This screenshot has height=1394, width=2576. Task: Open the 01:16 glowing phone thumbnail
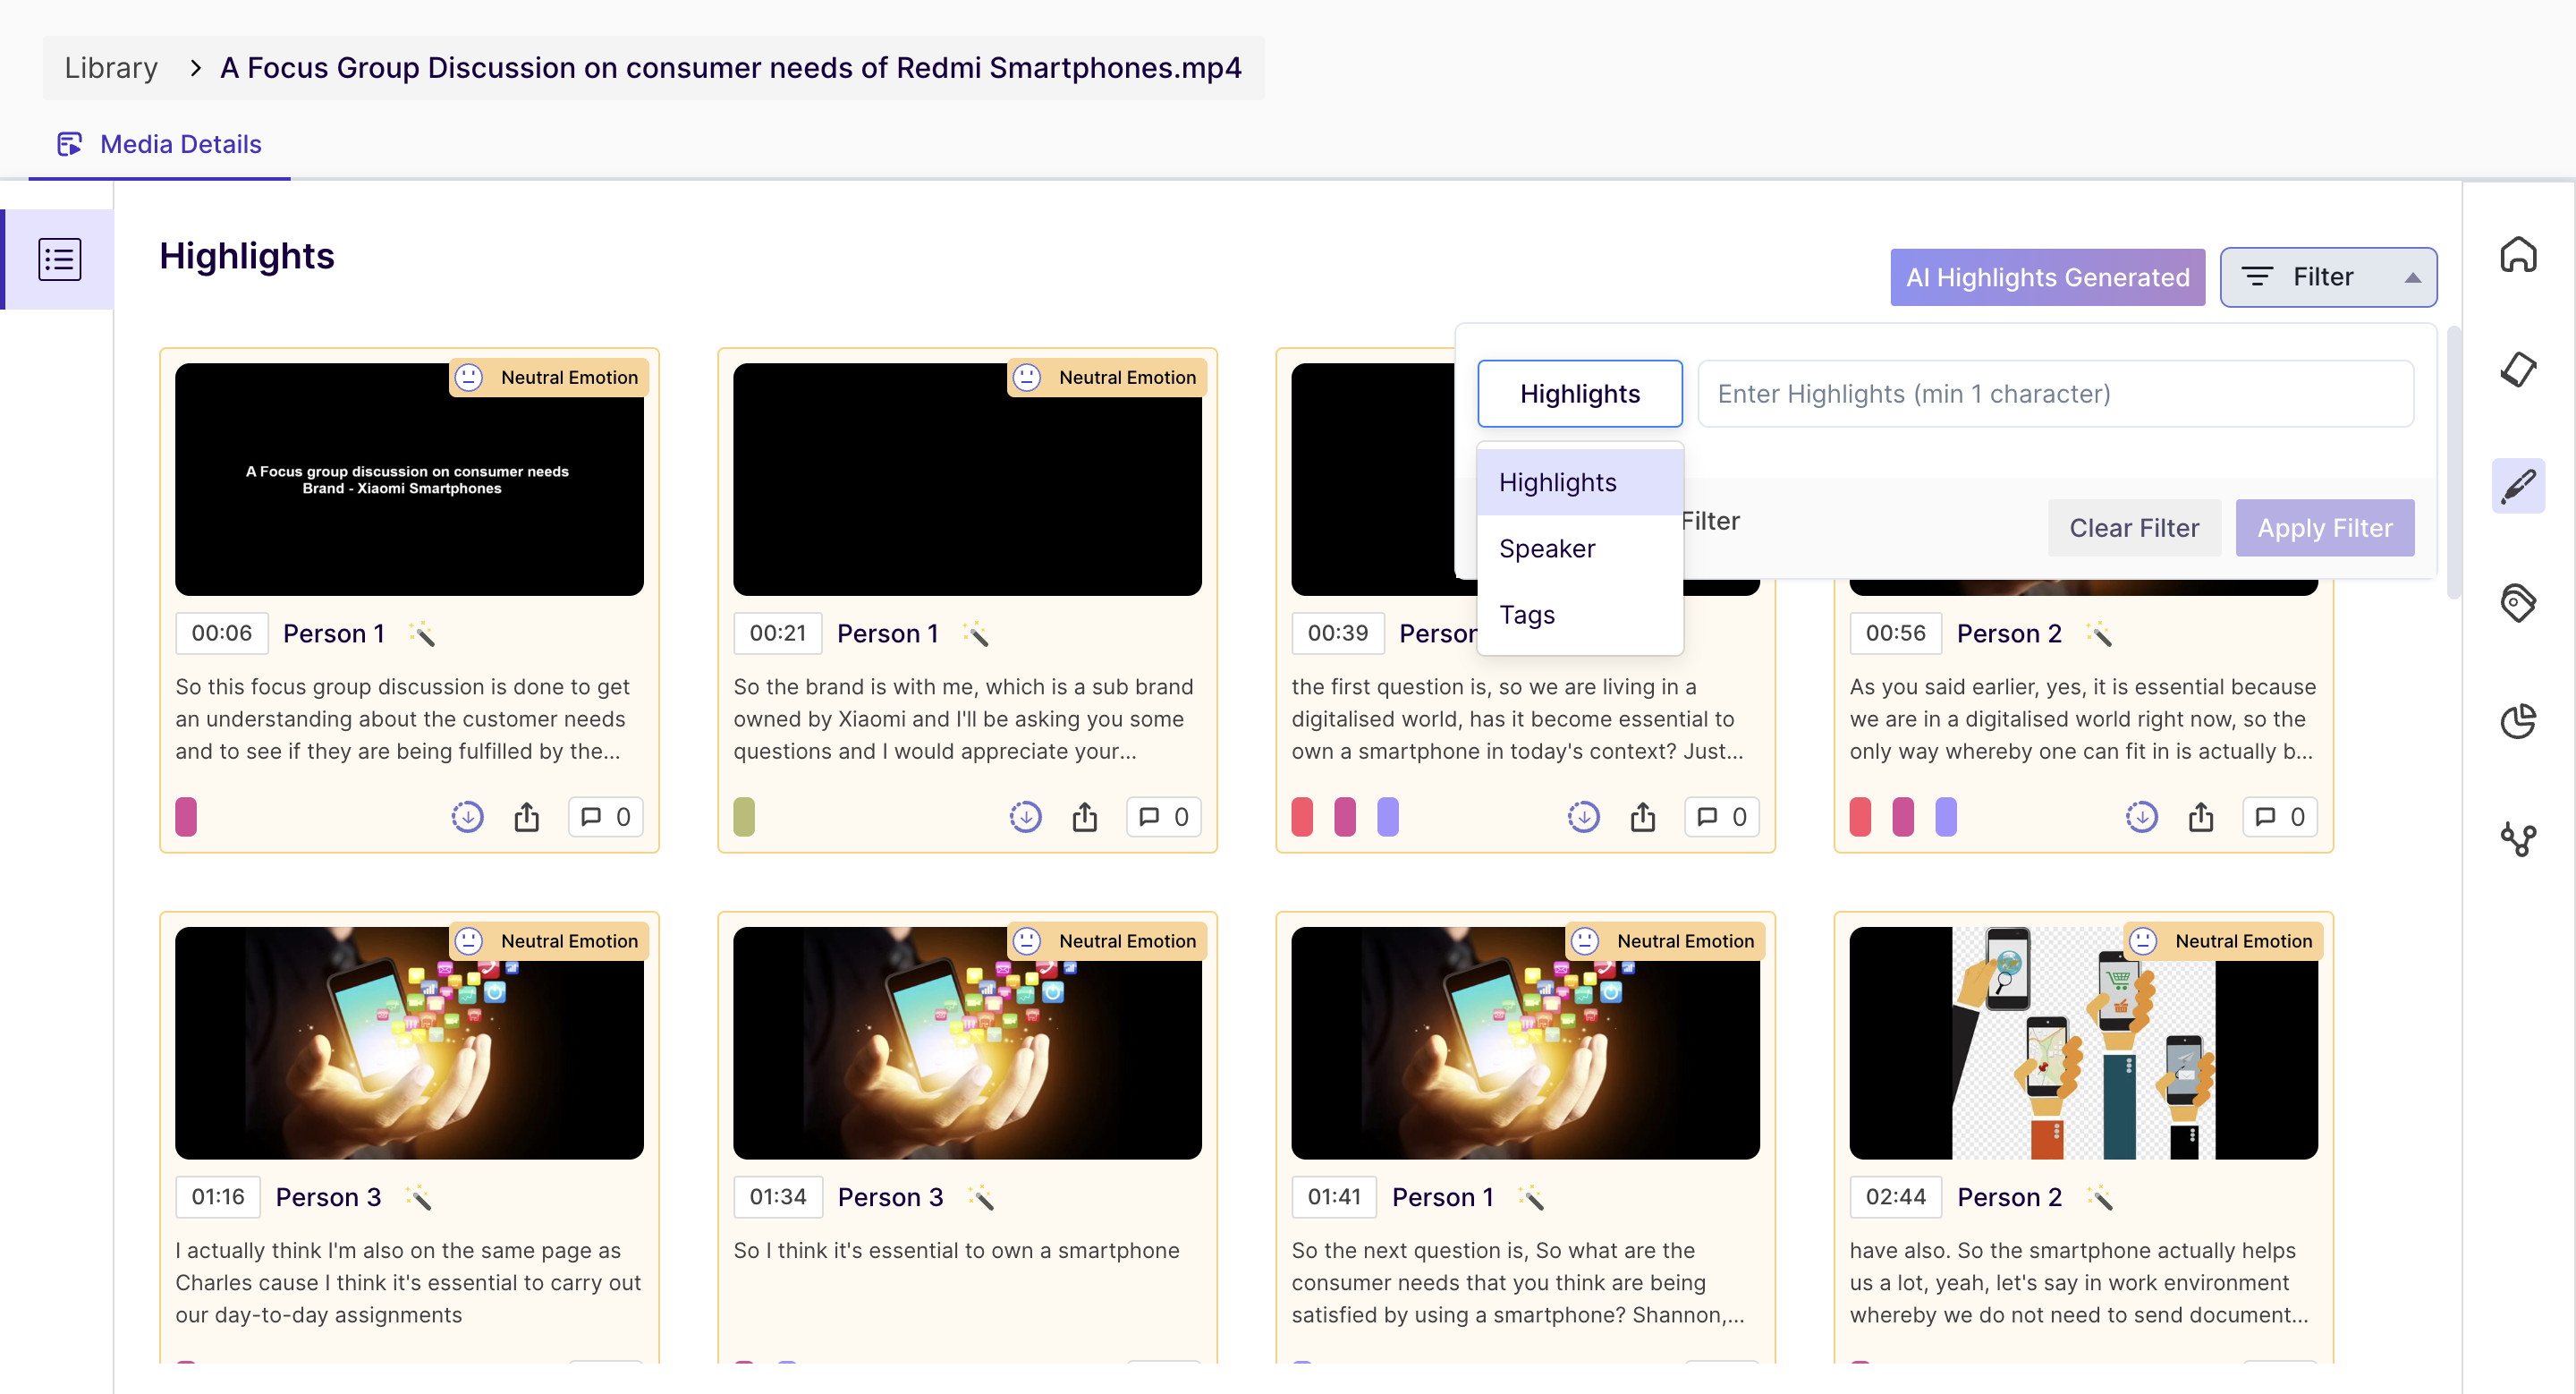click(409, 1043)
